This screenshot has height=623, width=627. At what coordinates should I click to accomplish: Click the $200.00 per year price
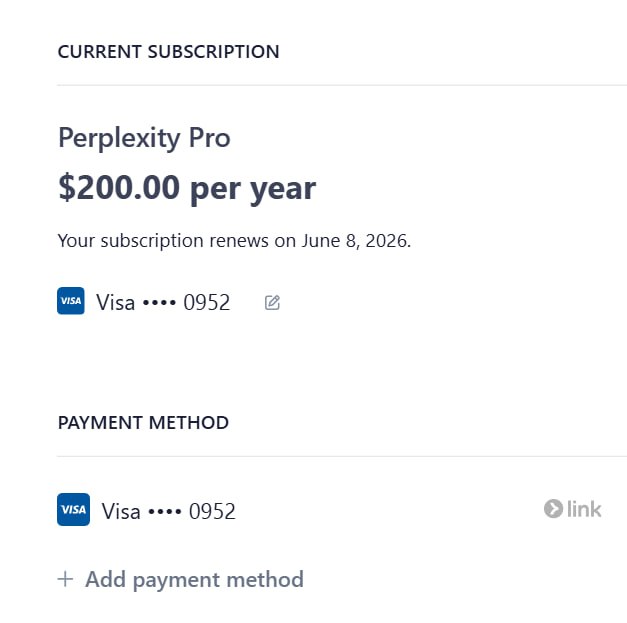187,188
